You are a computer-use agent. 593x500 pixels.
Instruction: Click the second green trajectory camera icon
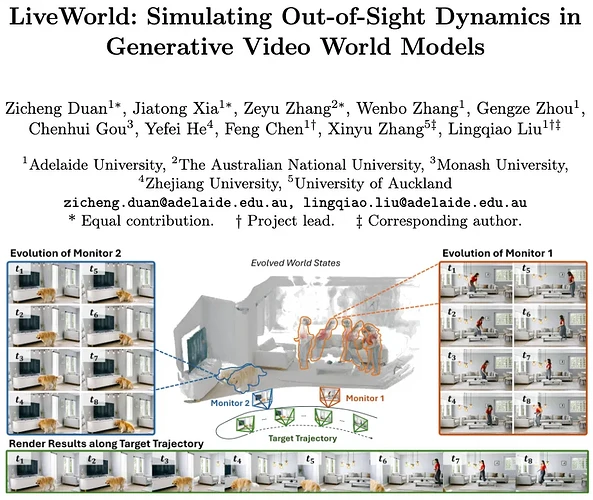tap(285, 416)
